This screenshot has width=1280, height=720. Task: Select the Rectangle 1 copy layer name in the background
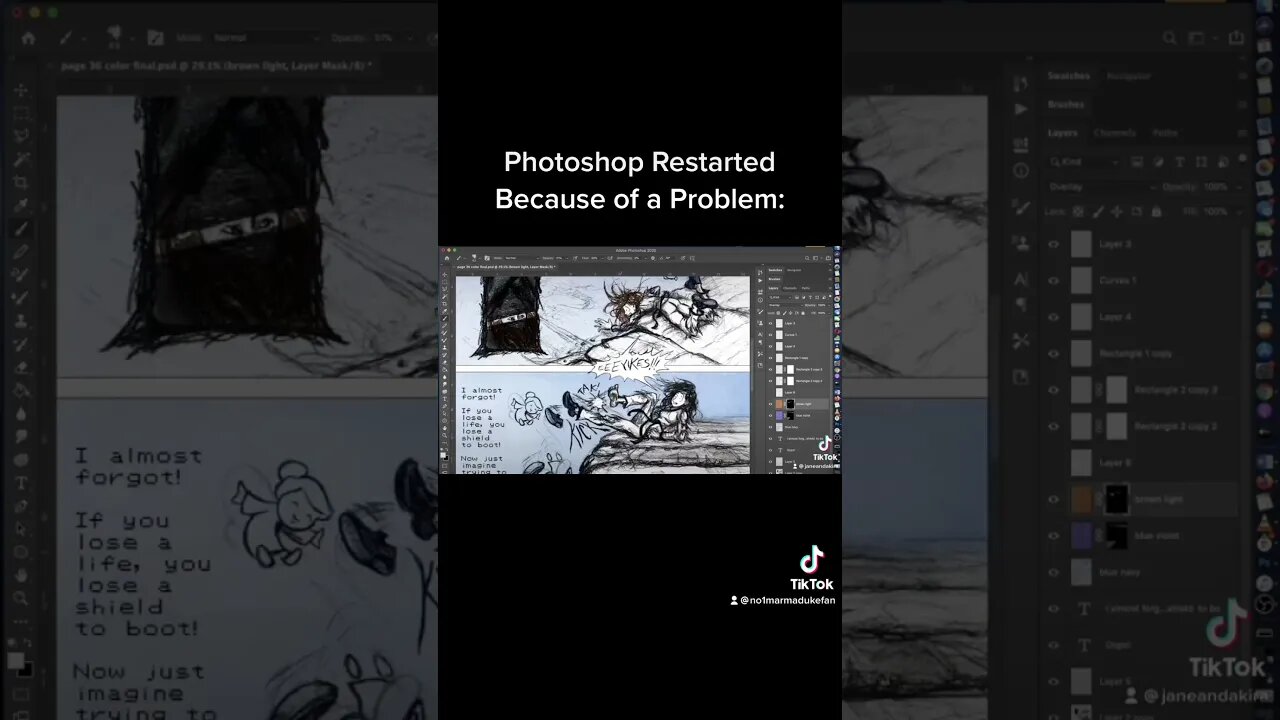1136,354
